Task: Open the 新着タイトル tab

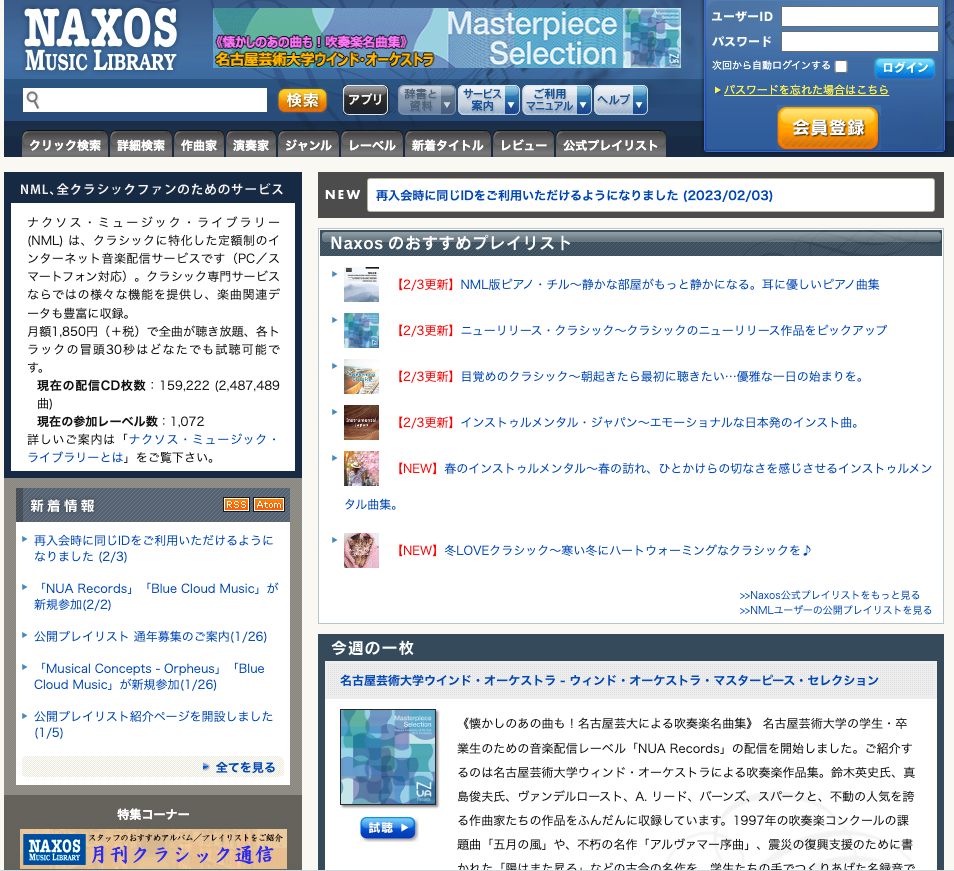Action: [x=448, y=145]
